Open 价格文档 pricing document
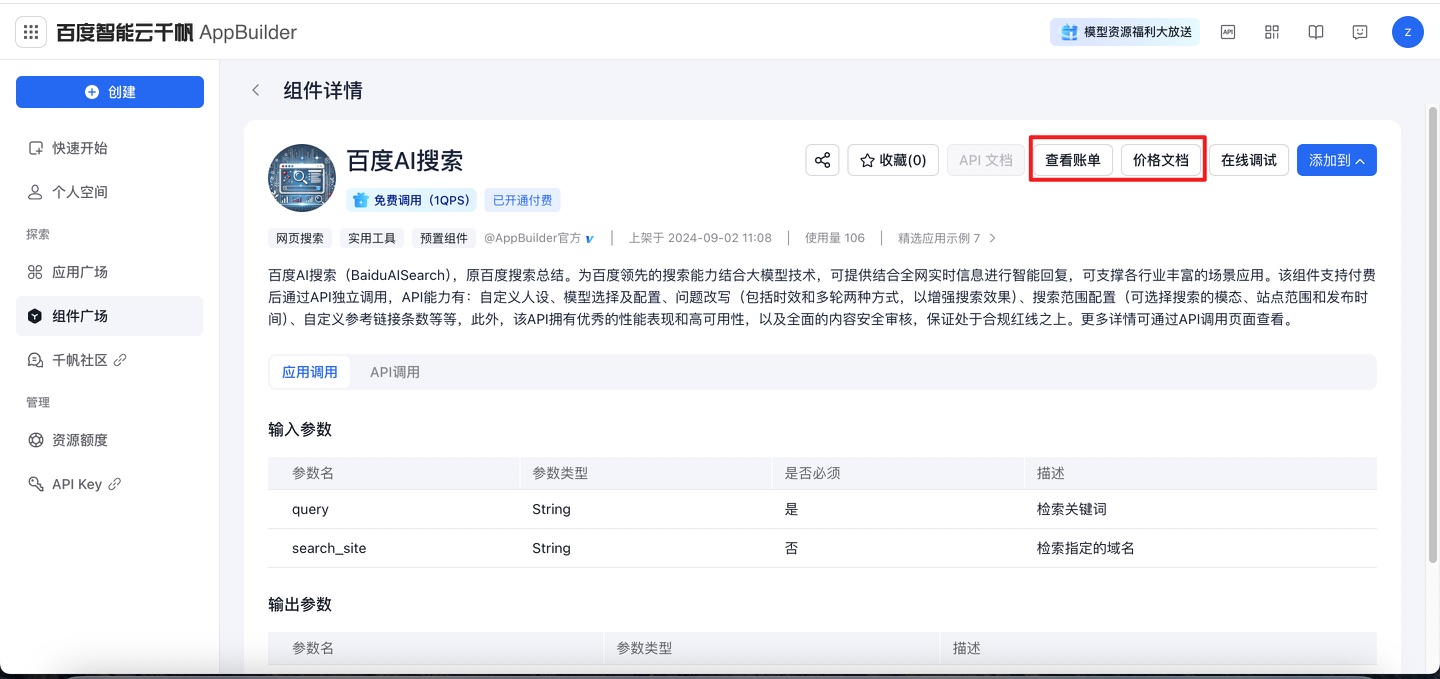The width and height of the screenshot is (1440, 679). [1161, 160]
